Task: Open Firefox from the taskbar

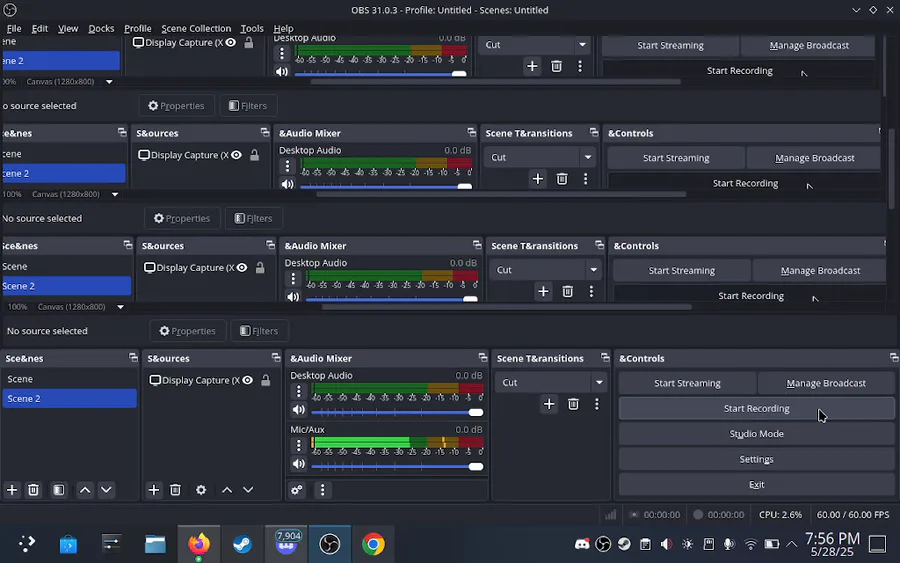Action: coord(199,543)
